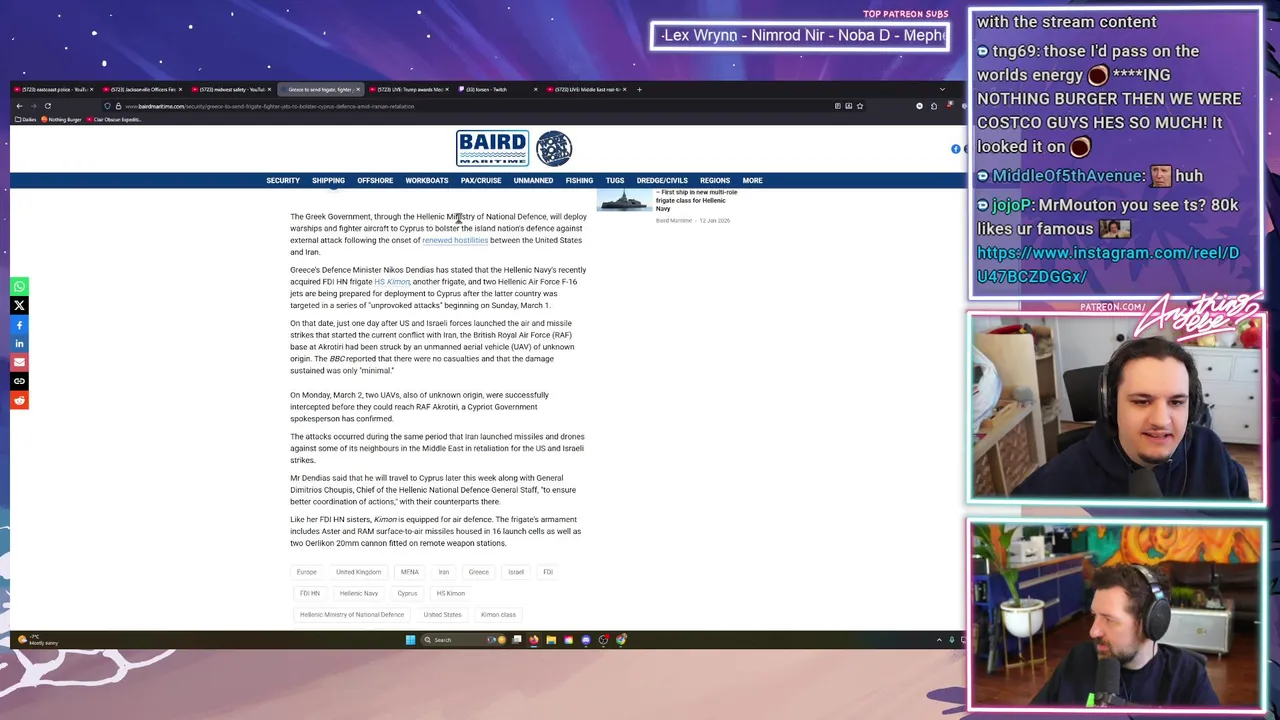Expand the MORE navigation menu

752,181
